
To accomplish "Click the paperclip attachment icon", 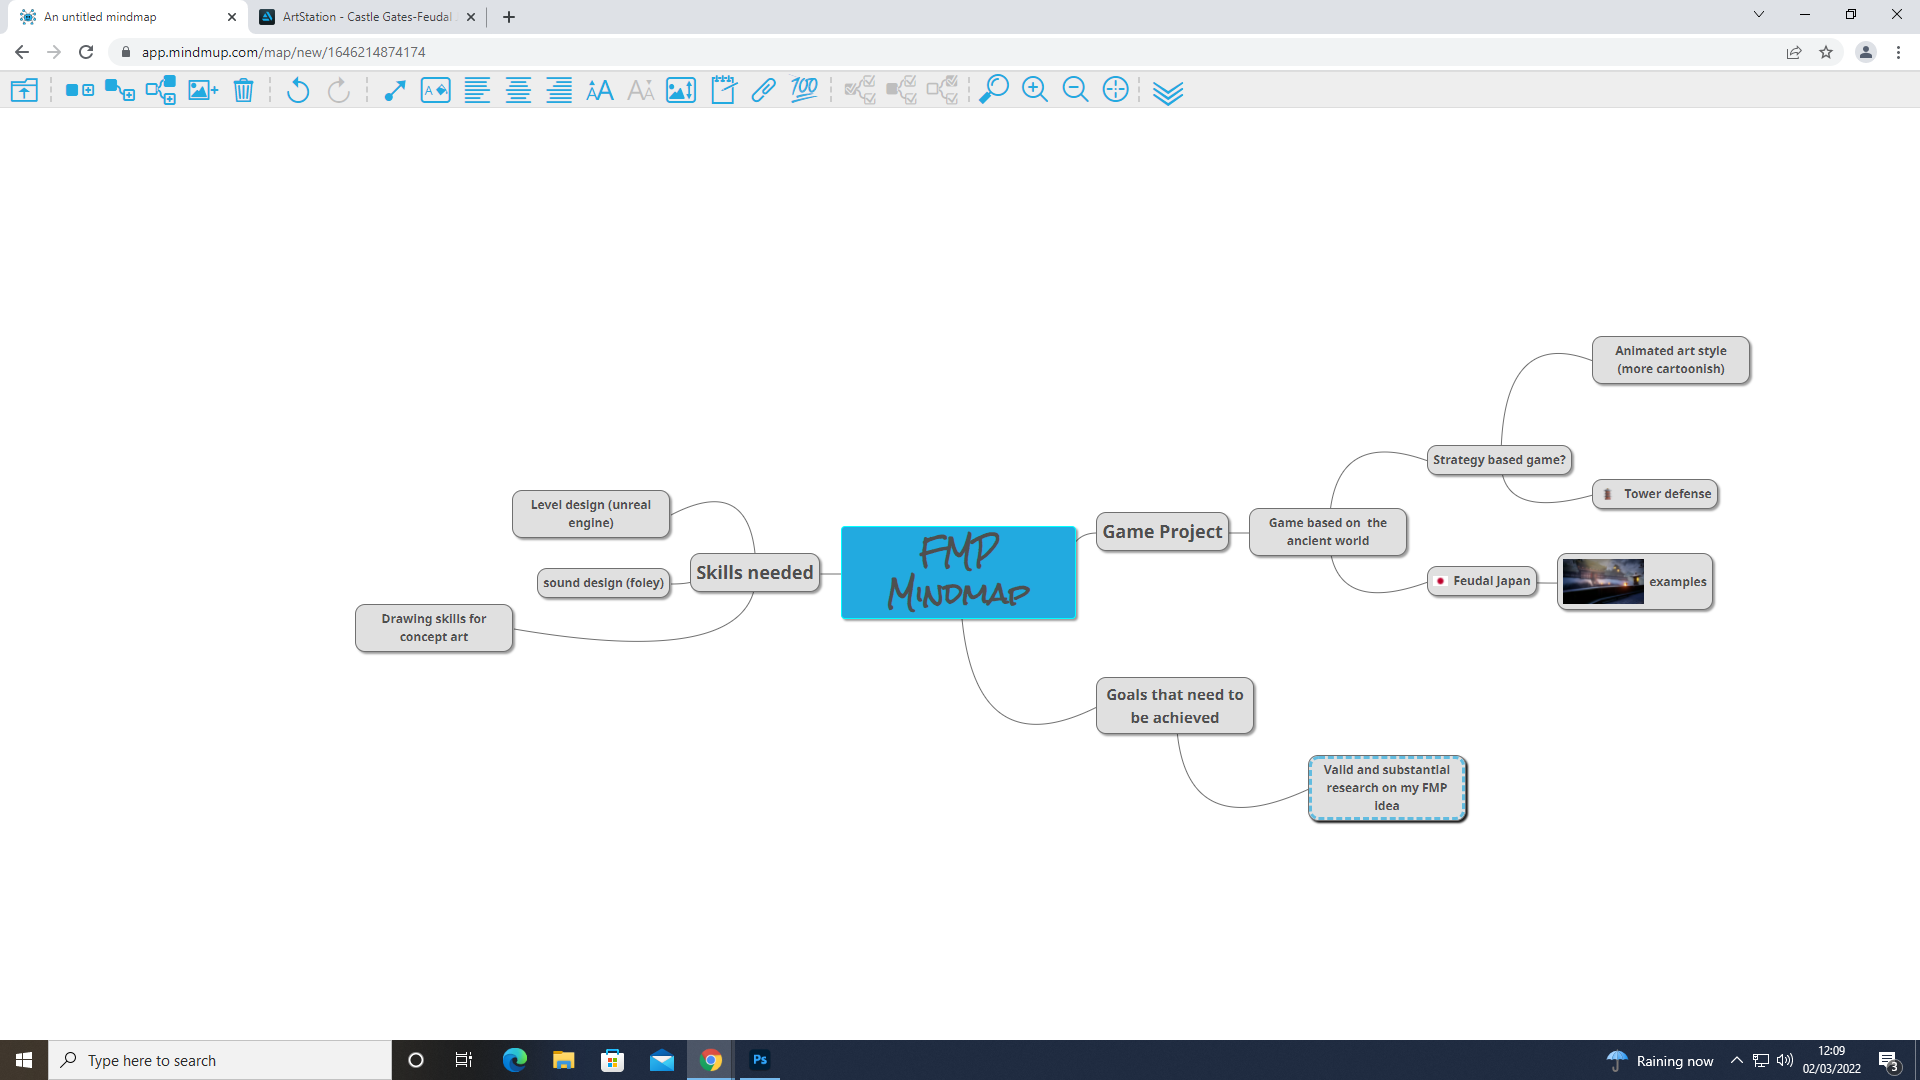I will pyautogui.click(x=763, y=90).
